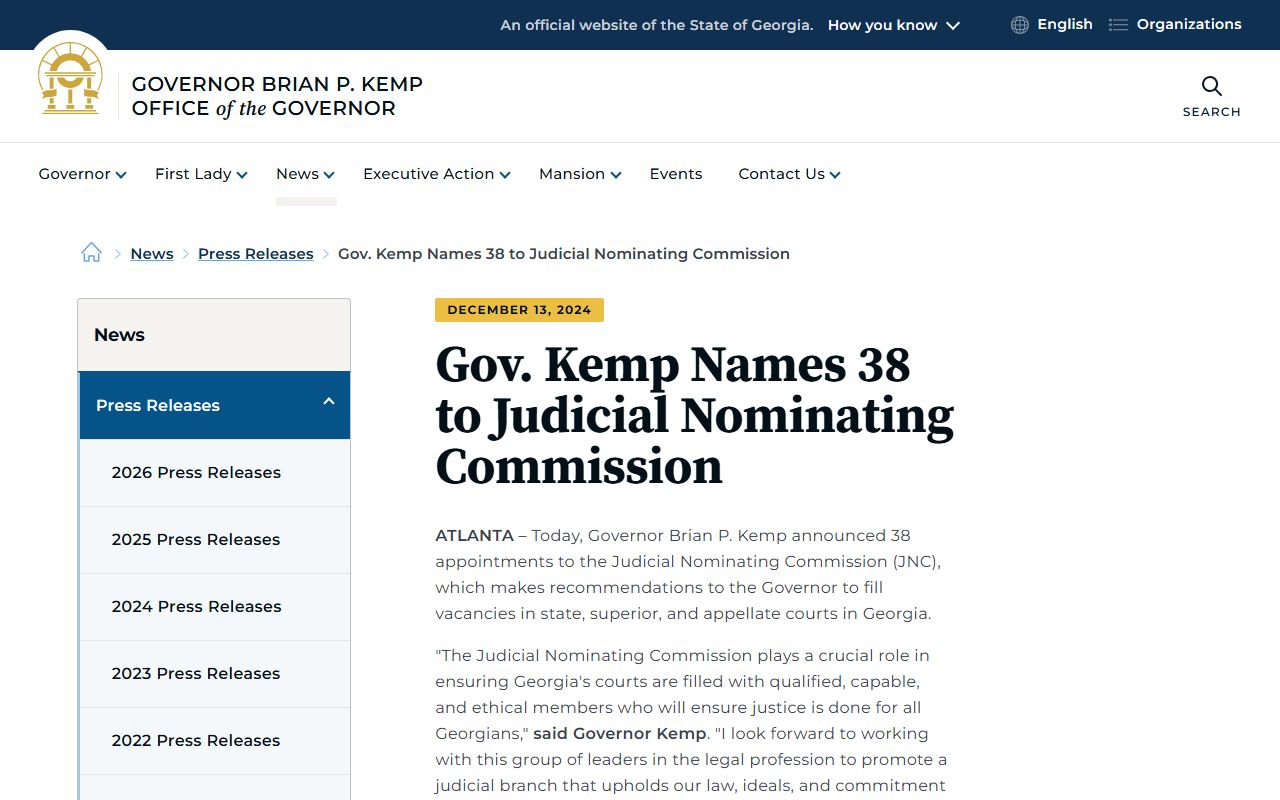Open the Organizations menu
1280x800 pixels.
(1189, 24)
